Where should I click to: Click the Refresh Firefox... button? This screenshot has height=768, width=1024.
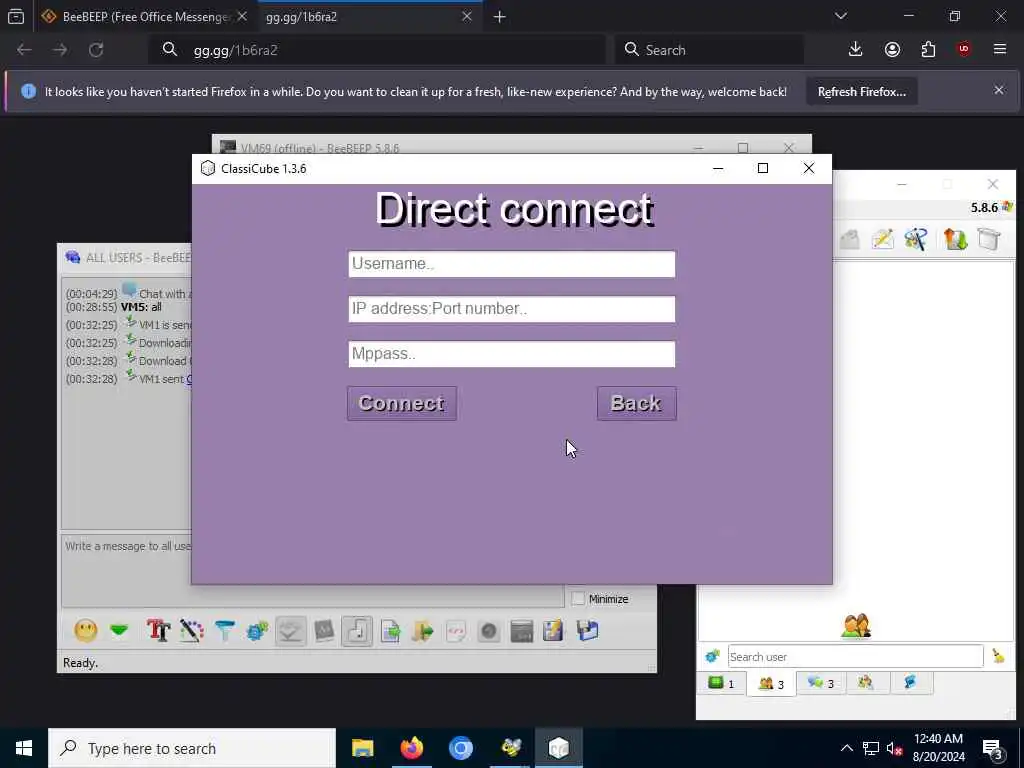tap(861, 92)
